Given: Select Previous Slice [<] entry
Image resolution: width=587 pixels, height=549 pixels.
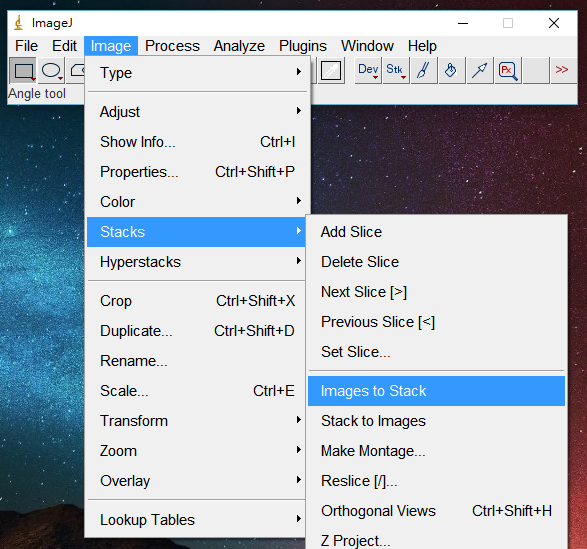Looking at the screenshot, I should tap(437, 322).
